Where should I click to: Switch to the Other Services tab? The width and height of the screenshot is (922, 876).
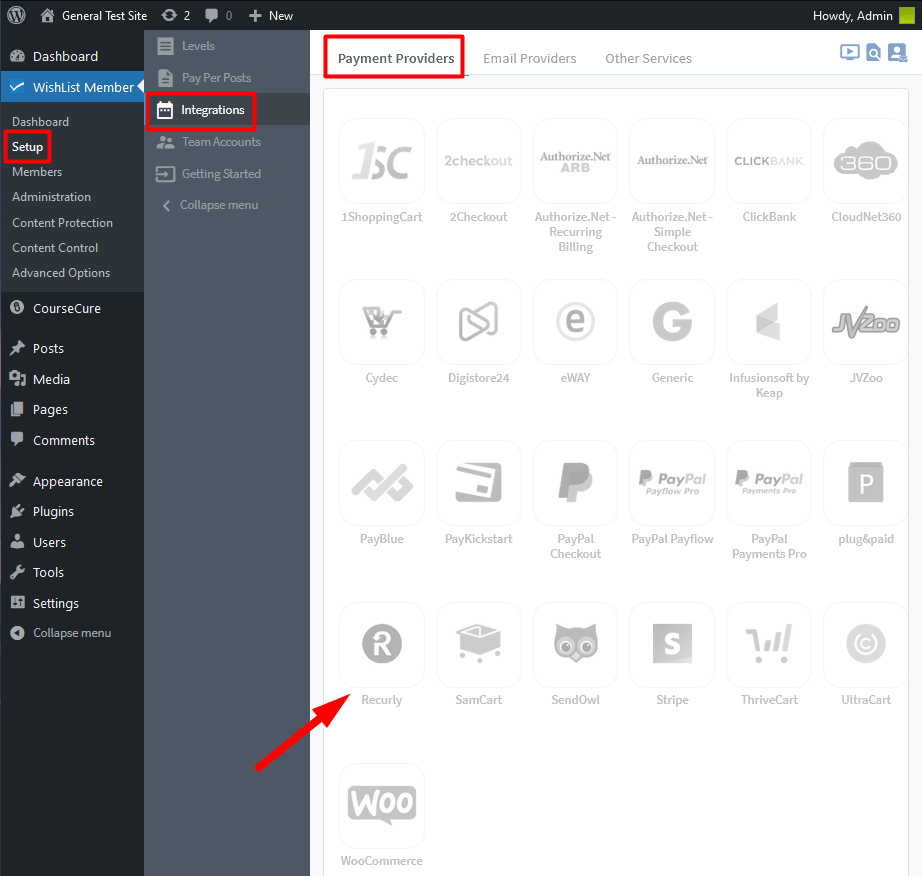648,58
